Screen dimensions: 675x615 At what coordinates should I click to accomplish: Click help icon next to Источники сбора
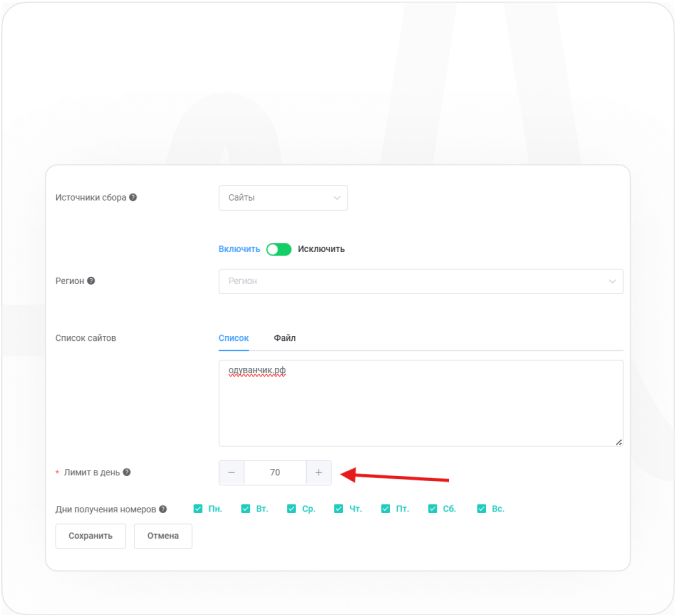(133, 197)
